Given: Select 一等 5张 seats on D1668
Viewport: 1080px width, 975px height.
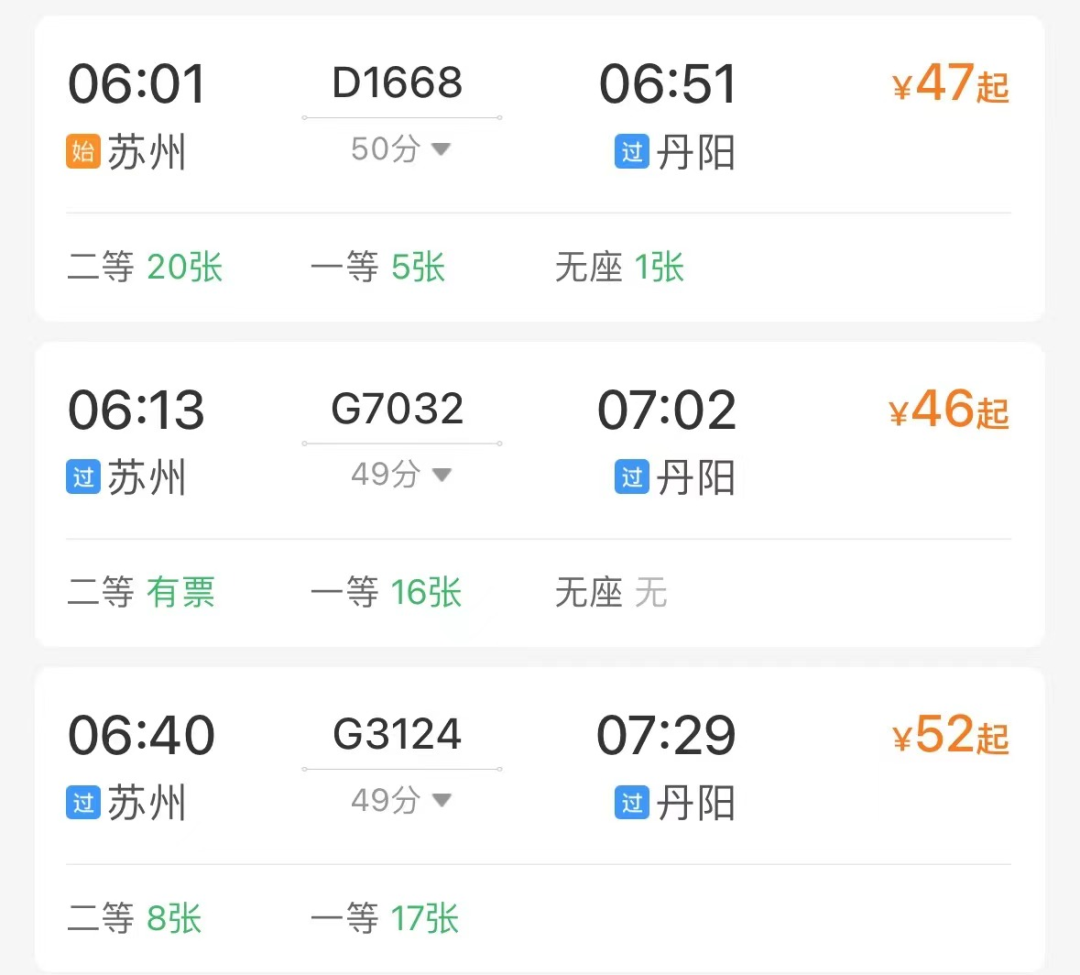Looking at the screenshot, I should click(x=377, y=268).
